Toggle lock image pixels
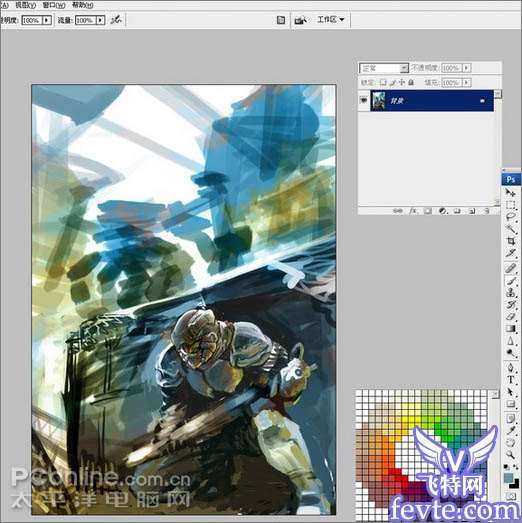The width and height of the screenshot is (522, 523). [393, 82]
